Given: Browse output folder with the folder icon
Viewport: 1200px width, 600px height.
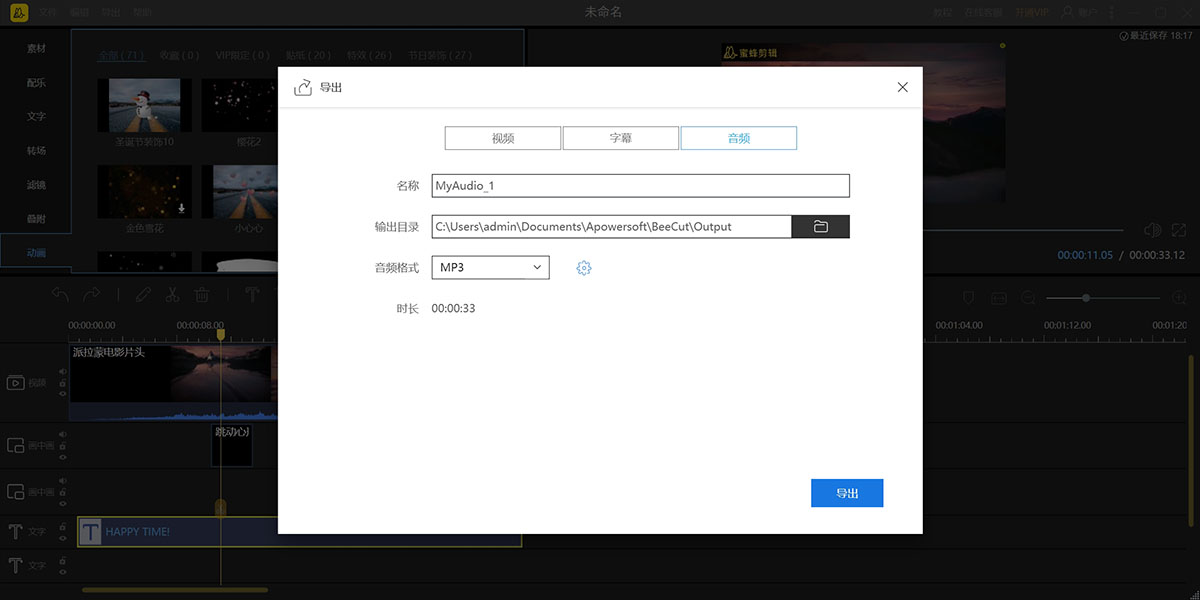Looking at the screenshot, I should click(820, 227).
